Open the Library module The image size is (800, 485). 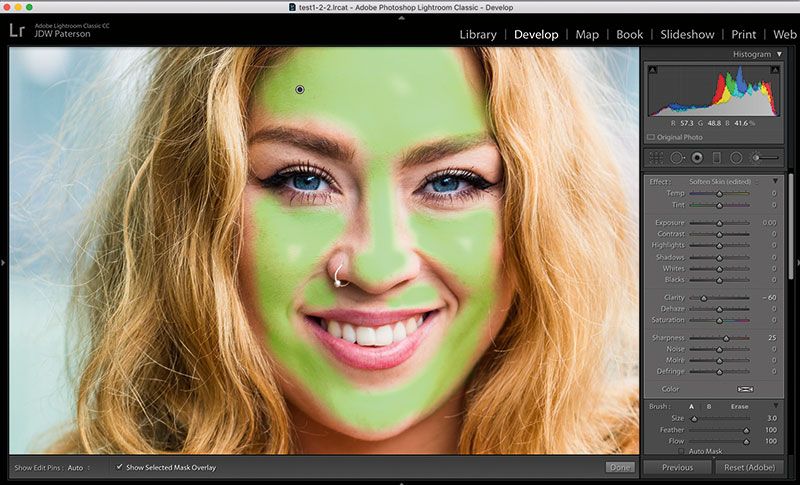(x=478, y=35)
